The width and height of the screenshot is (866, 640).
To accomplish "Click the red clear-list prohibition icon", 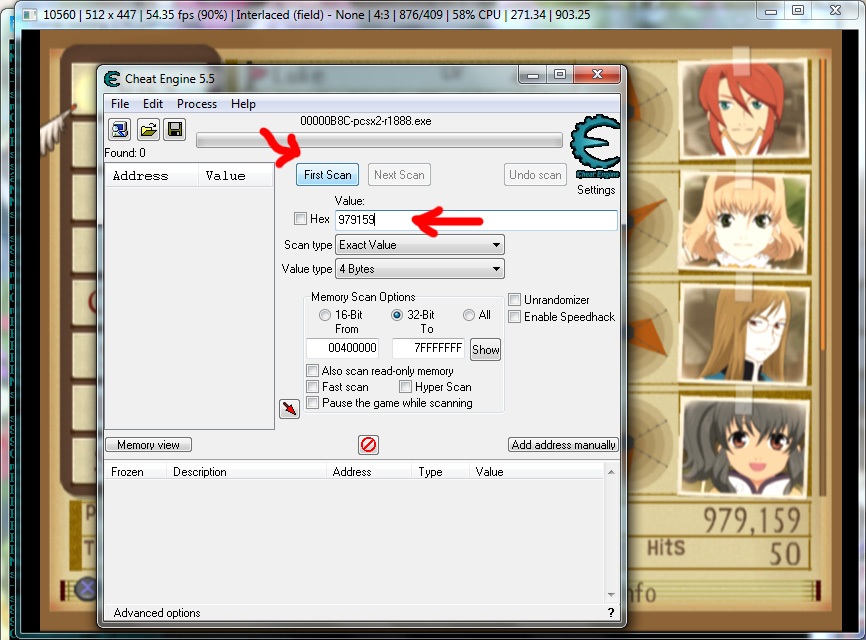I will coord(368,445).
